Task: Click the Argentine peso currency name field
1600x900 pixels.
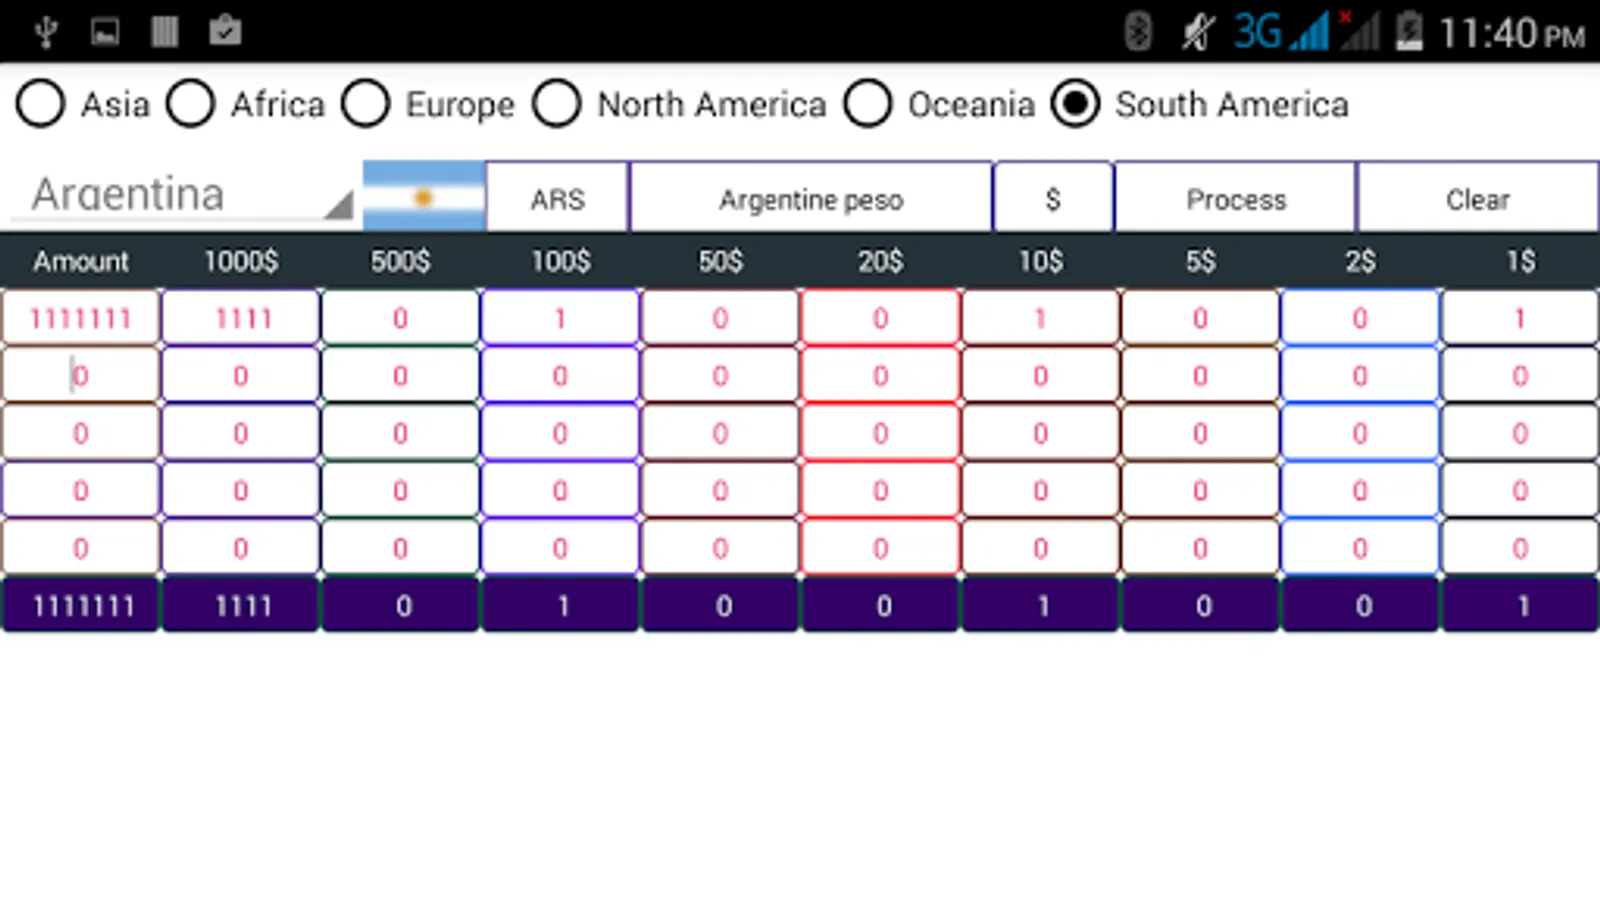Action: (x=810, y=197)
